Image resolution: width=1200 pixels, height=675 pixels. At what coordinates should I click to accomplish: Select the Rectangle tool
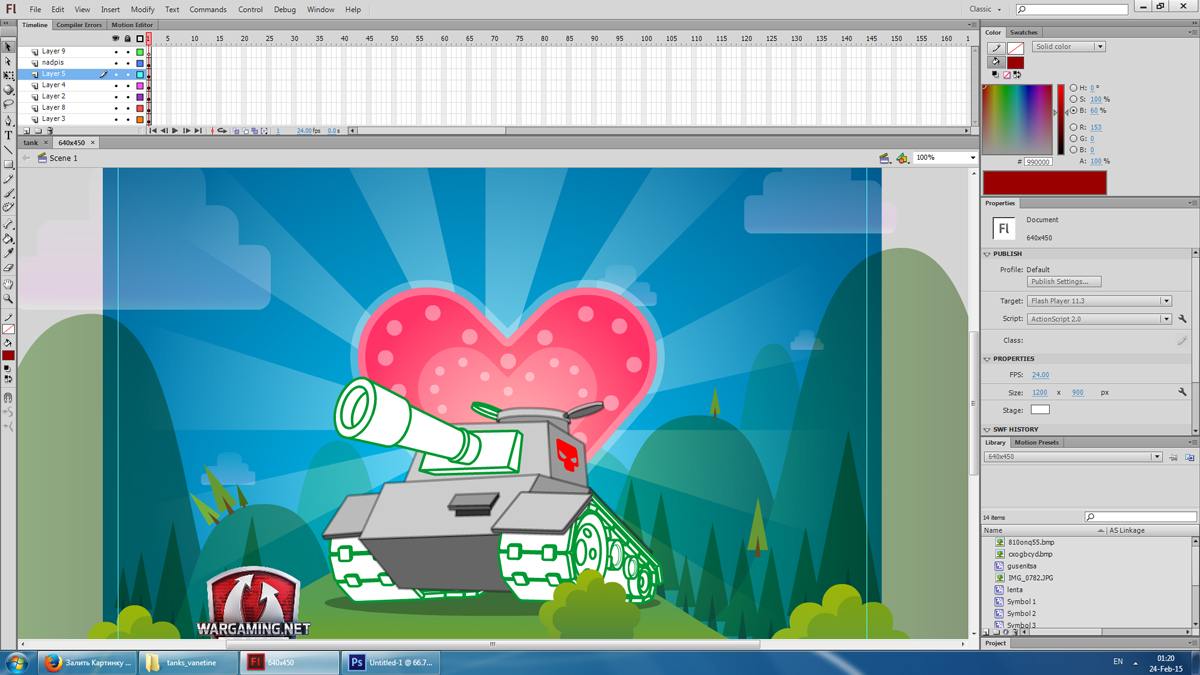(x=8, y=164)
